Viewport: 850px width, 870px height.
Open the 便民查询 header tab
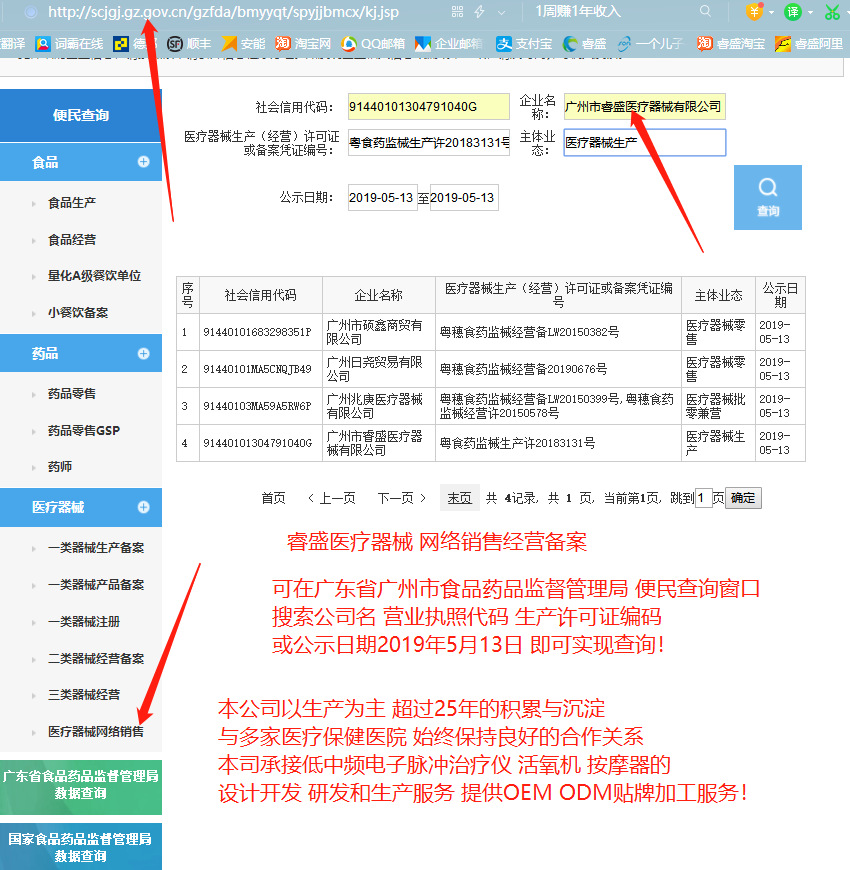point(81,115)
